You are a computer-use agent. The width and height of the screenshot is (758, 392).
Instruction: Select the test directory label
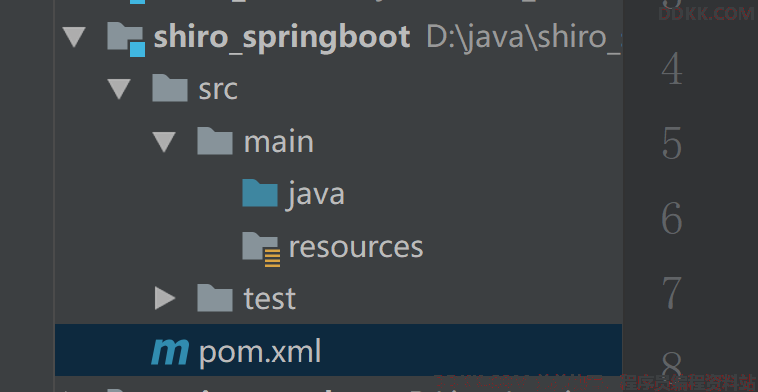pyautogui.click(x=270, y=299)
